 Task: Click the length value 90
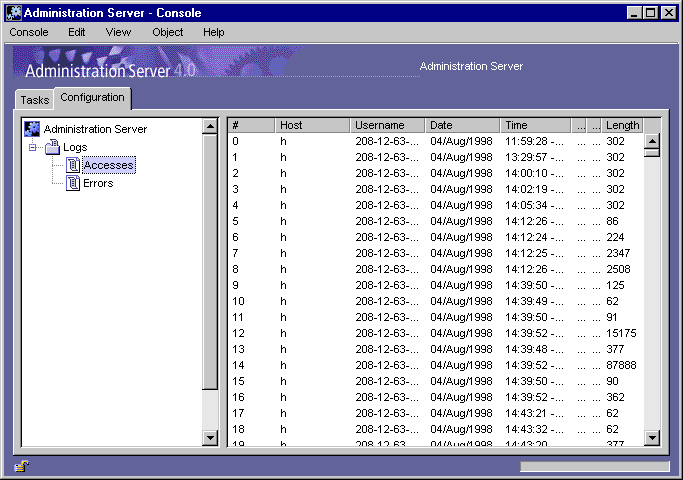612,381
